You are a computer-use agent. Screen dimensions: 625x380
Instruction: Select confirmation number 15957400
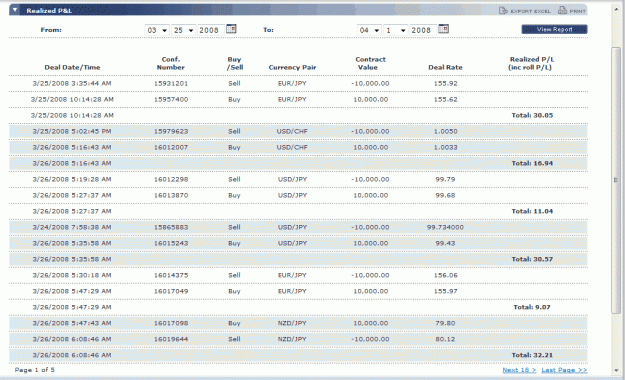[171, 99]
